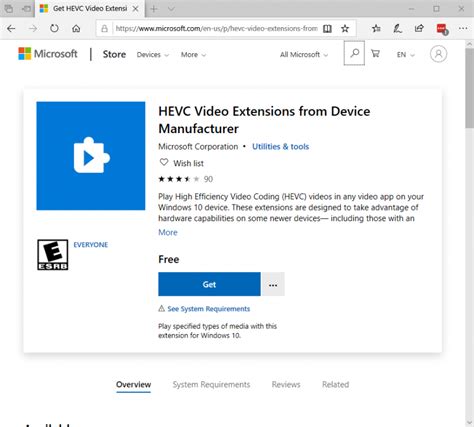Click the account sign-in avatar icon
The height and width of the screenshot is (427, 474).
click(x=438, y=54)
